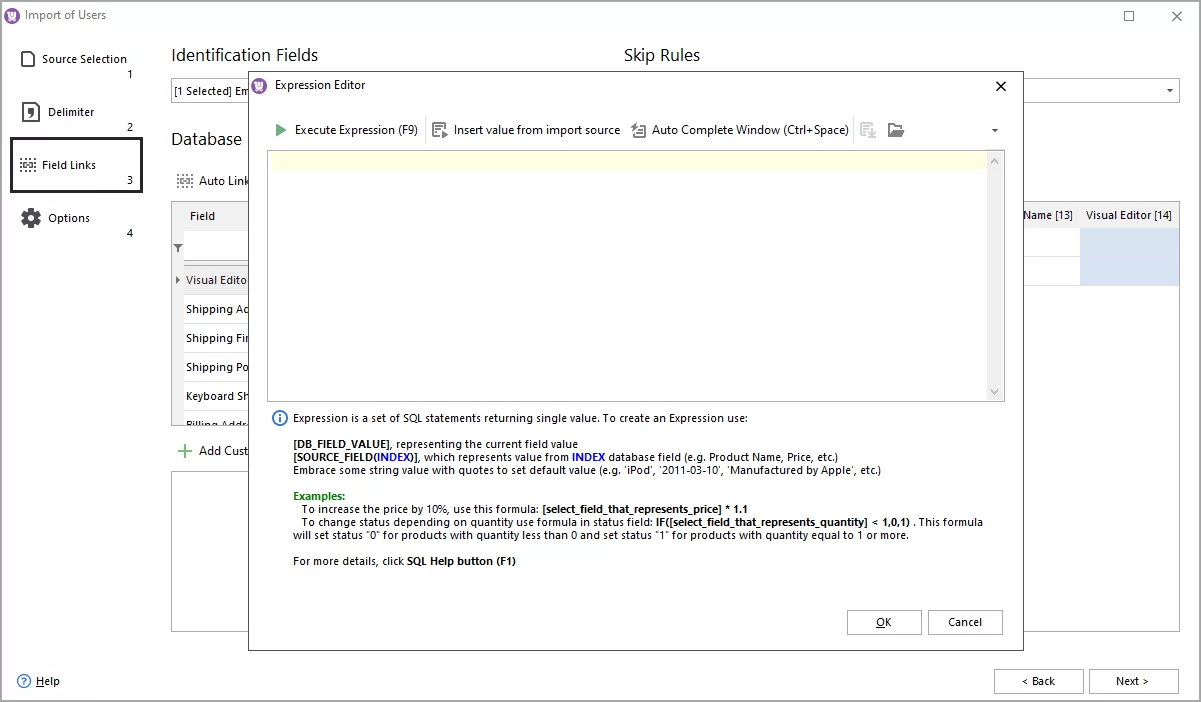Screen dimensions: 1201x702
Task: Click the Next > wizard button
Action: point(1132,681)
